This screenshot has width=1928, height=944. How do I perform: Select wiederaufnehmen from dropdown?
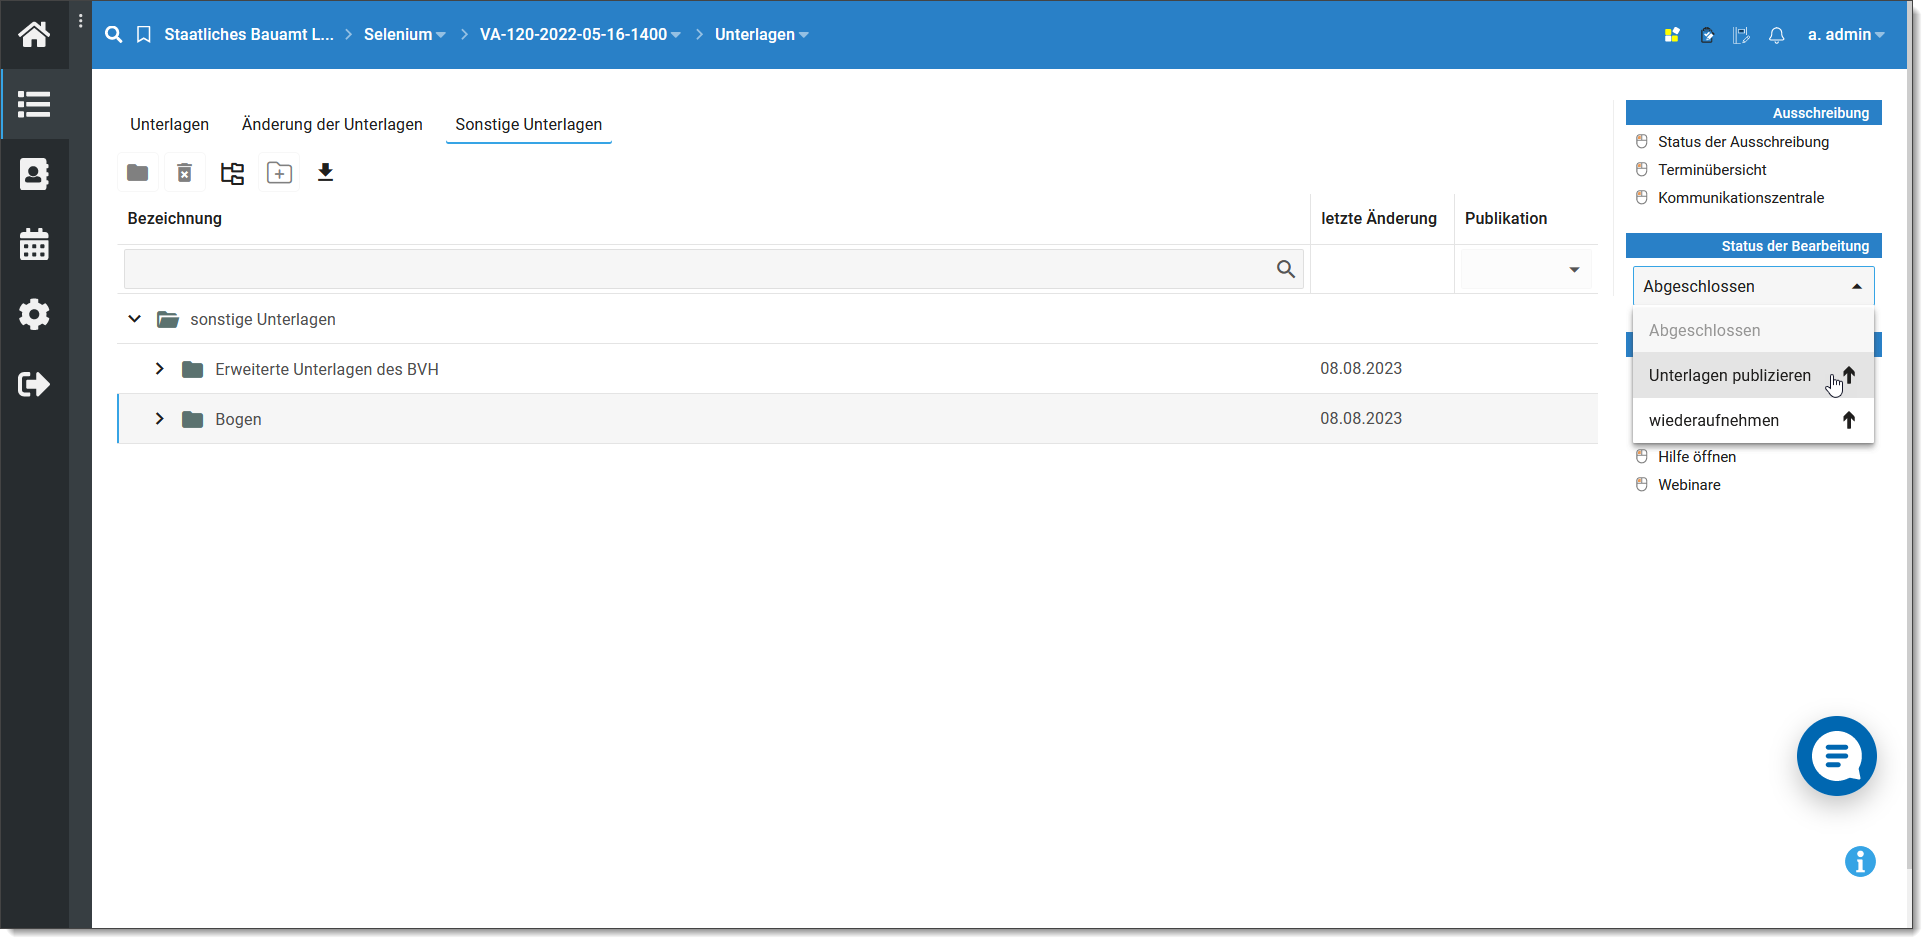click(x=1753, y=420)
